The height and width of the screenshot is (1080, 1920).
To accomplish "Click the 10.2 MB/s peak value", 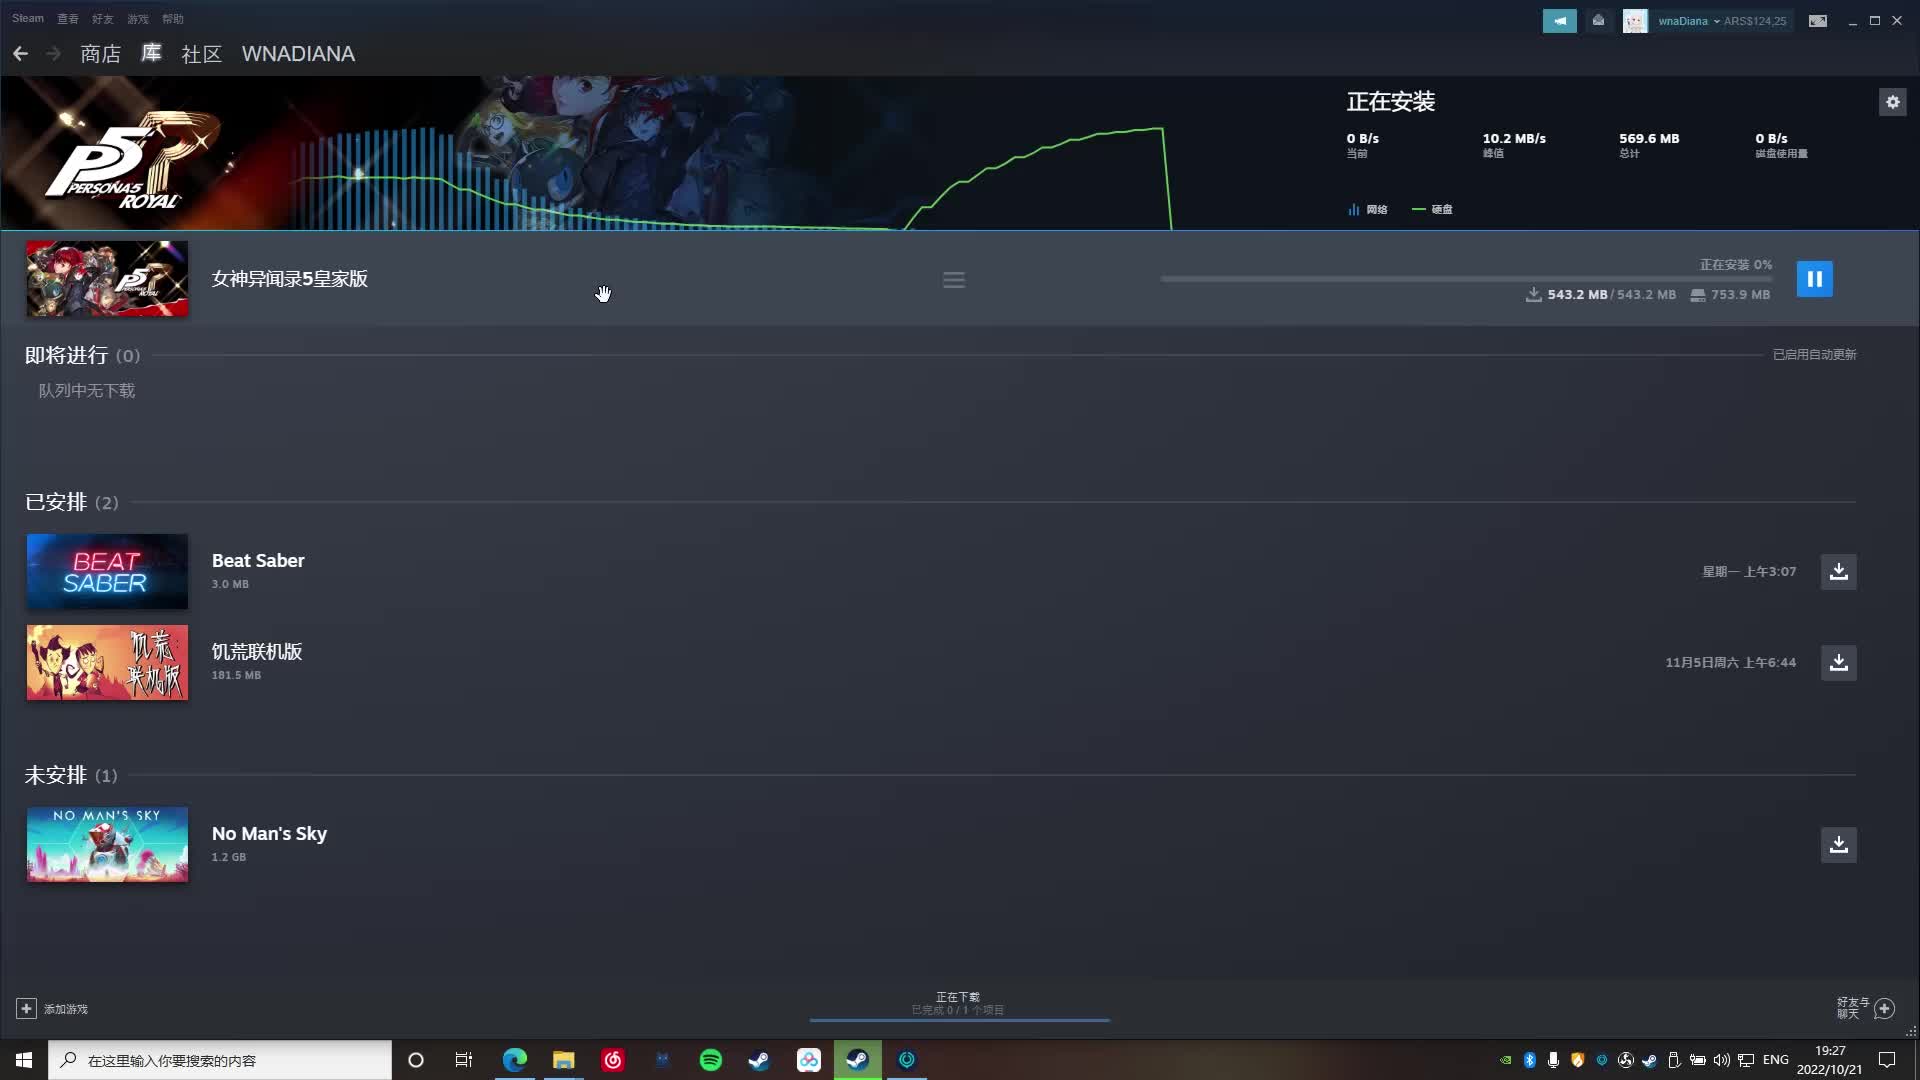I will pyautogui.click(x=1514, y=139).
